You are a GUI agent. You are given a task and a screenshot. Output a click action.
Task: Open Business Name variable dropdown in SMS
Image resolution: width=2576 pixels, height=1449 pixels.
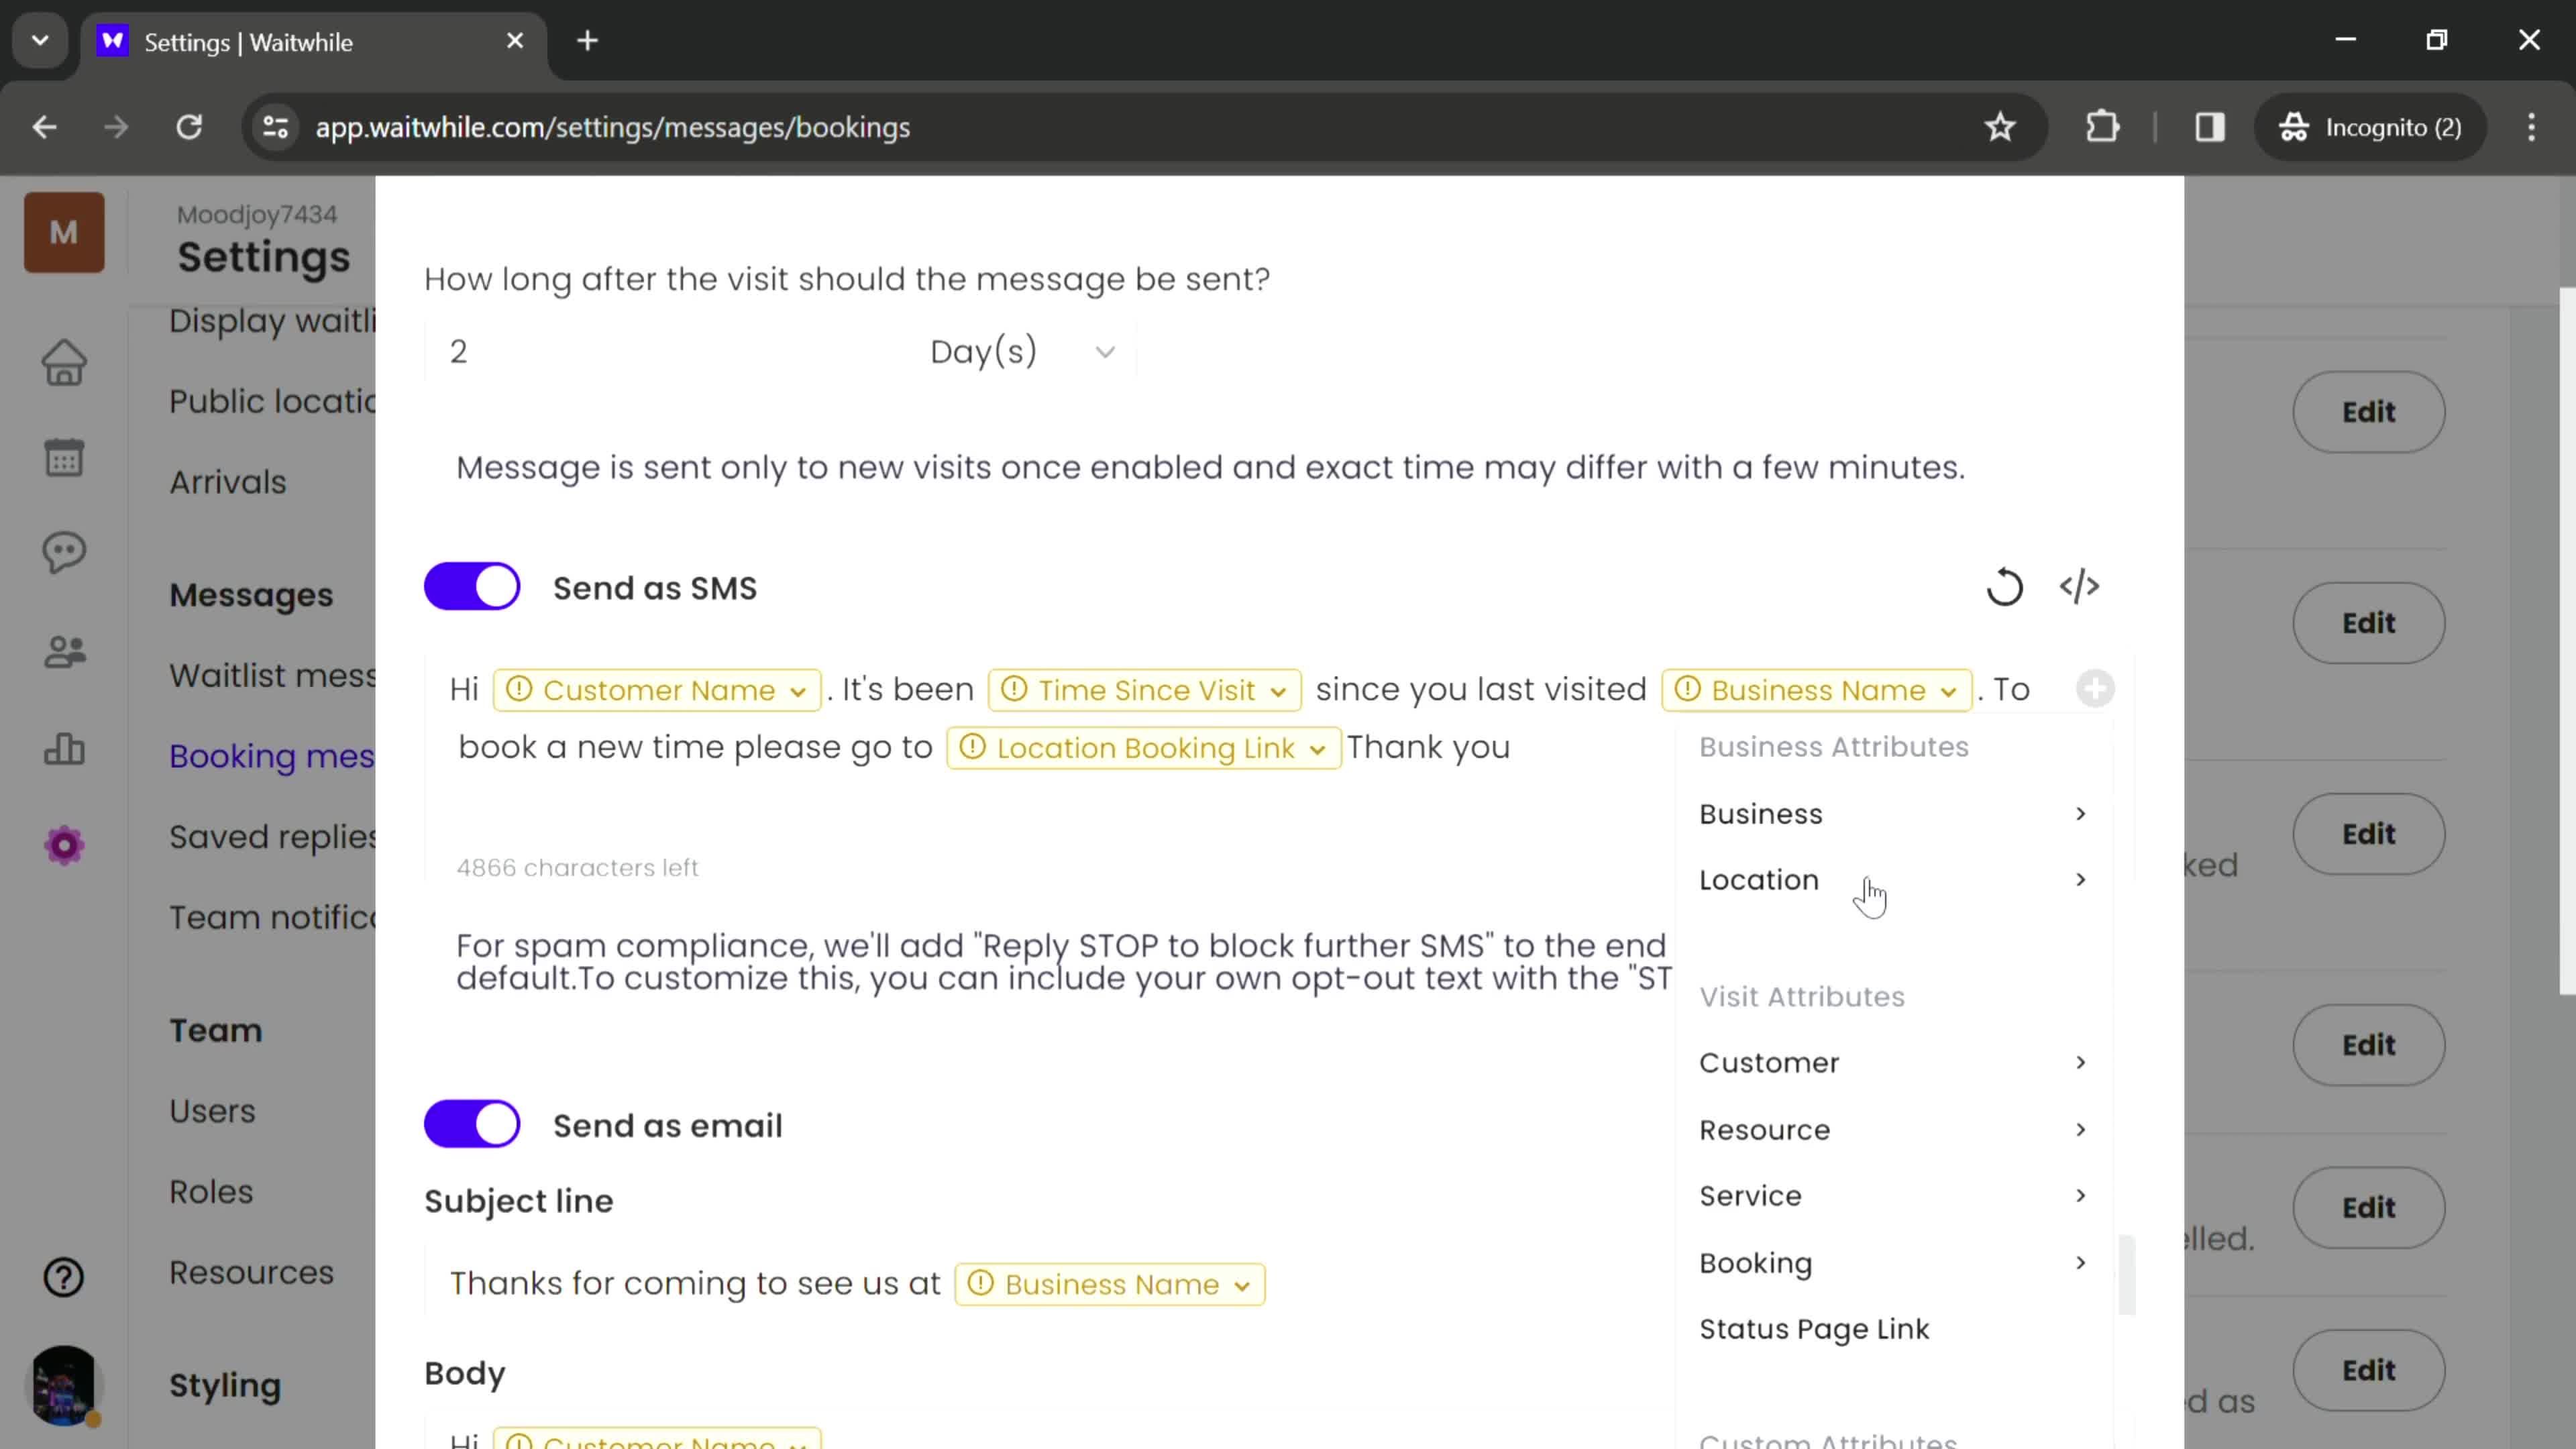point(1816,690)
